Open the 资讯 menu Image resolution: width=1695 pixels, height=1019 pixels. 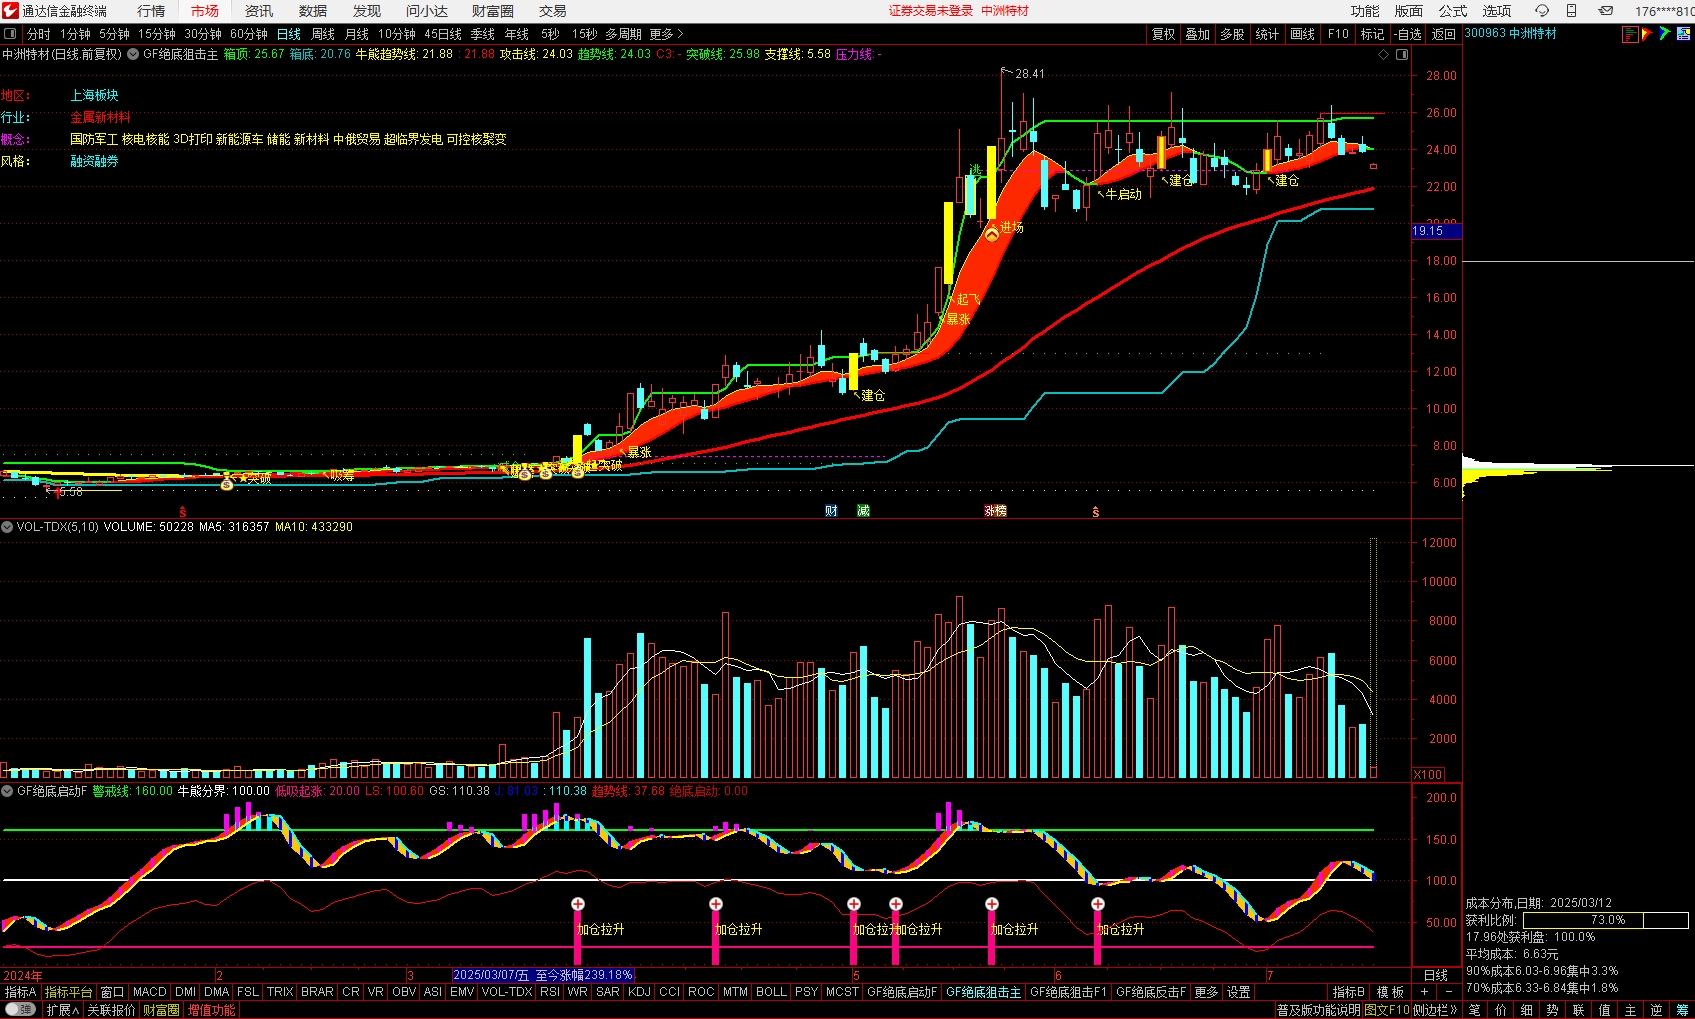point(259,11)
